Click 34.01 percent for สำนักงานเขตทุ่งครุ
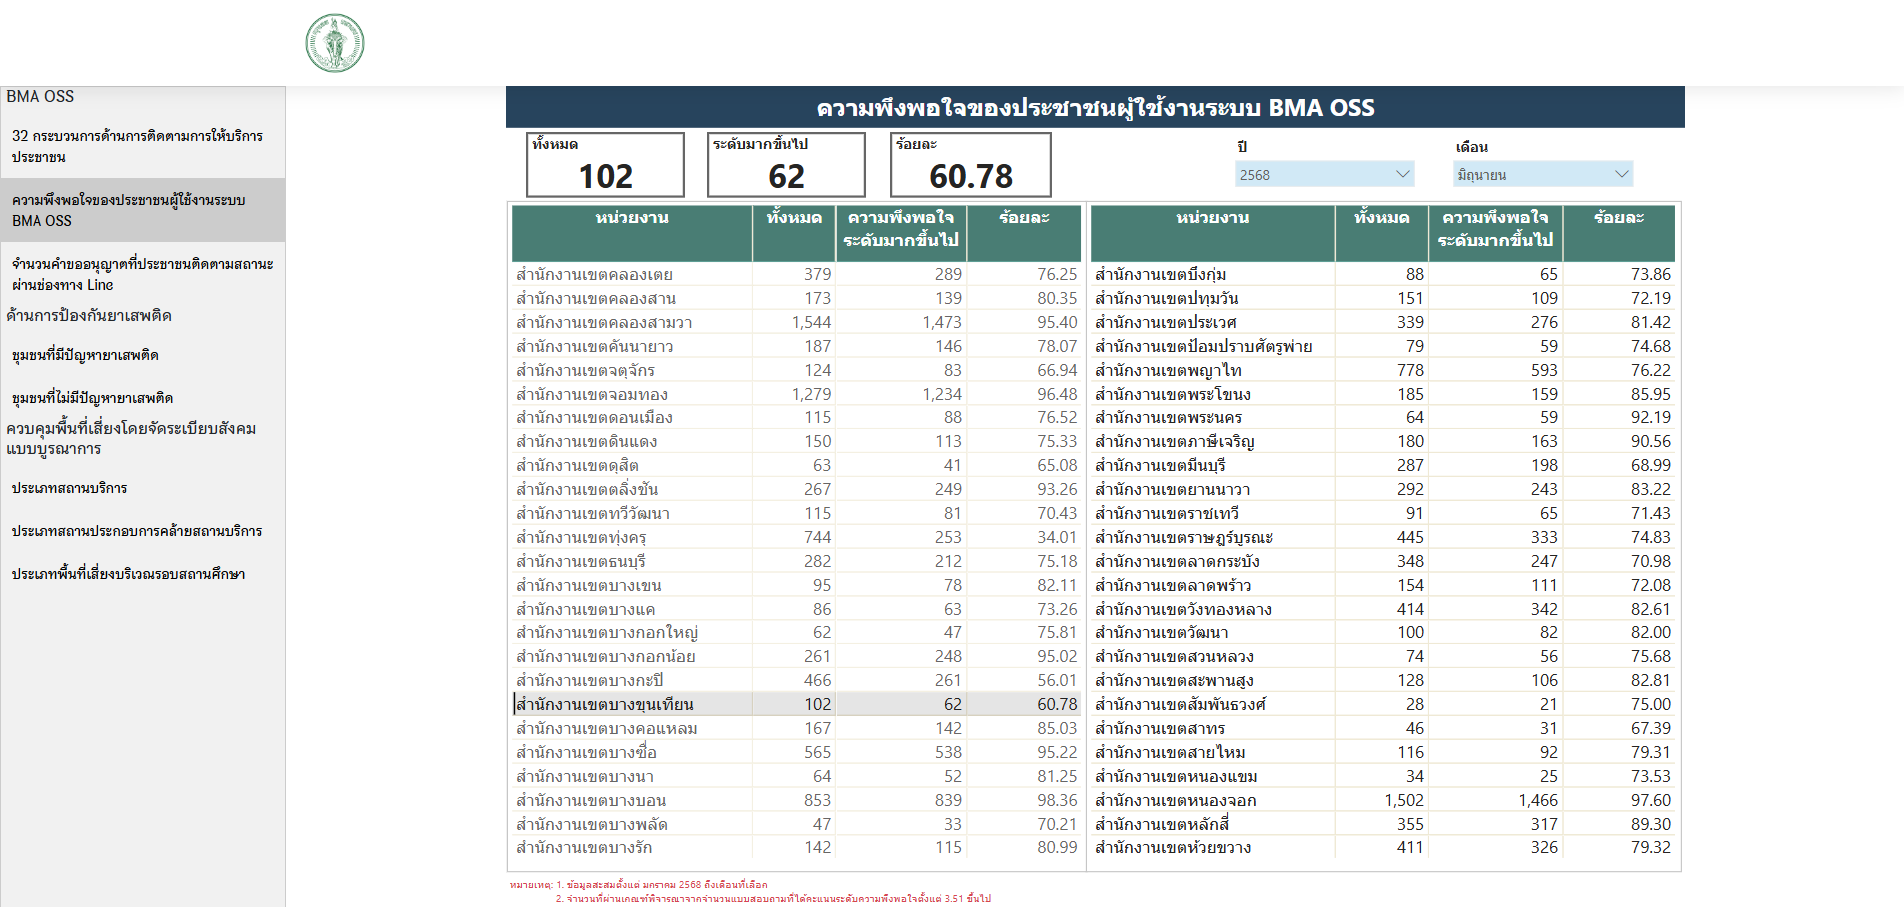This screenshot has height=907, width=1904. pos(1057,537)
